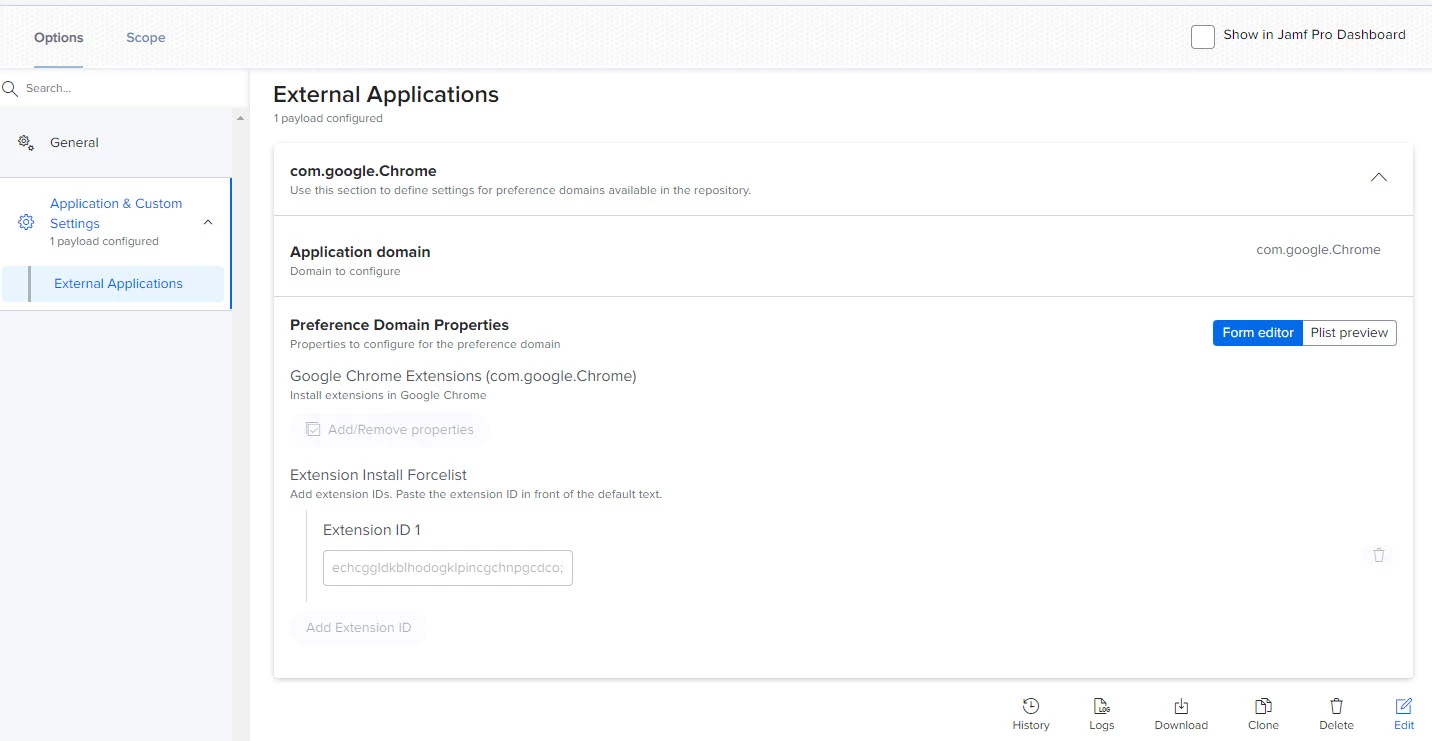Click the sidebar scrollbar up arrow
Viewport: 1432px width, 741px height.
(x=240, y=119)
